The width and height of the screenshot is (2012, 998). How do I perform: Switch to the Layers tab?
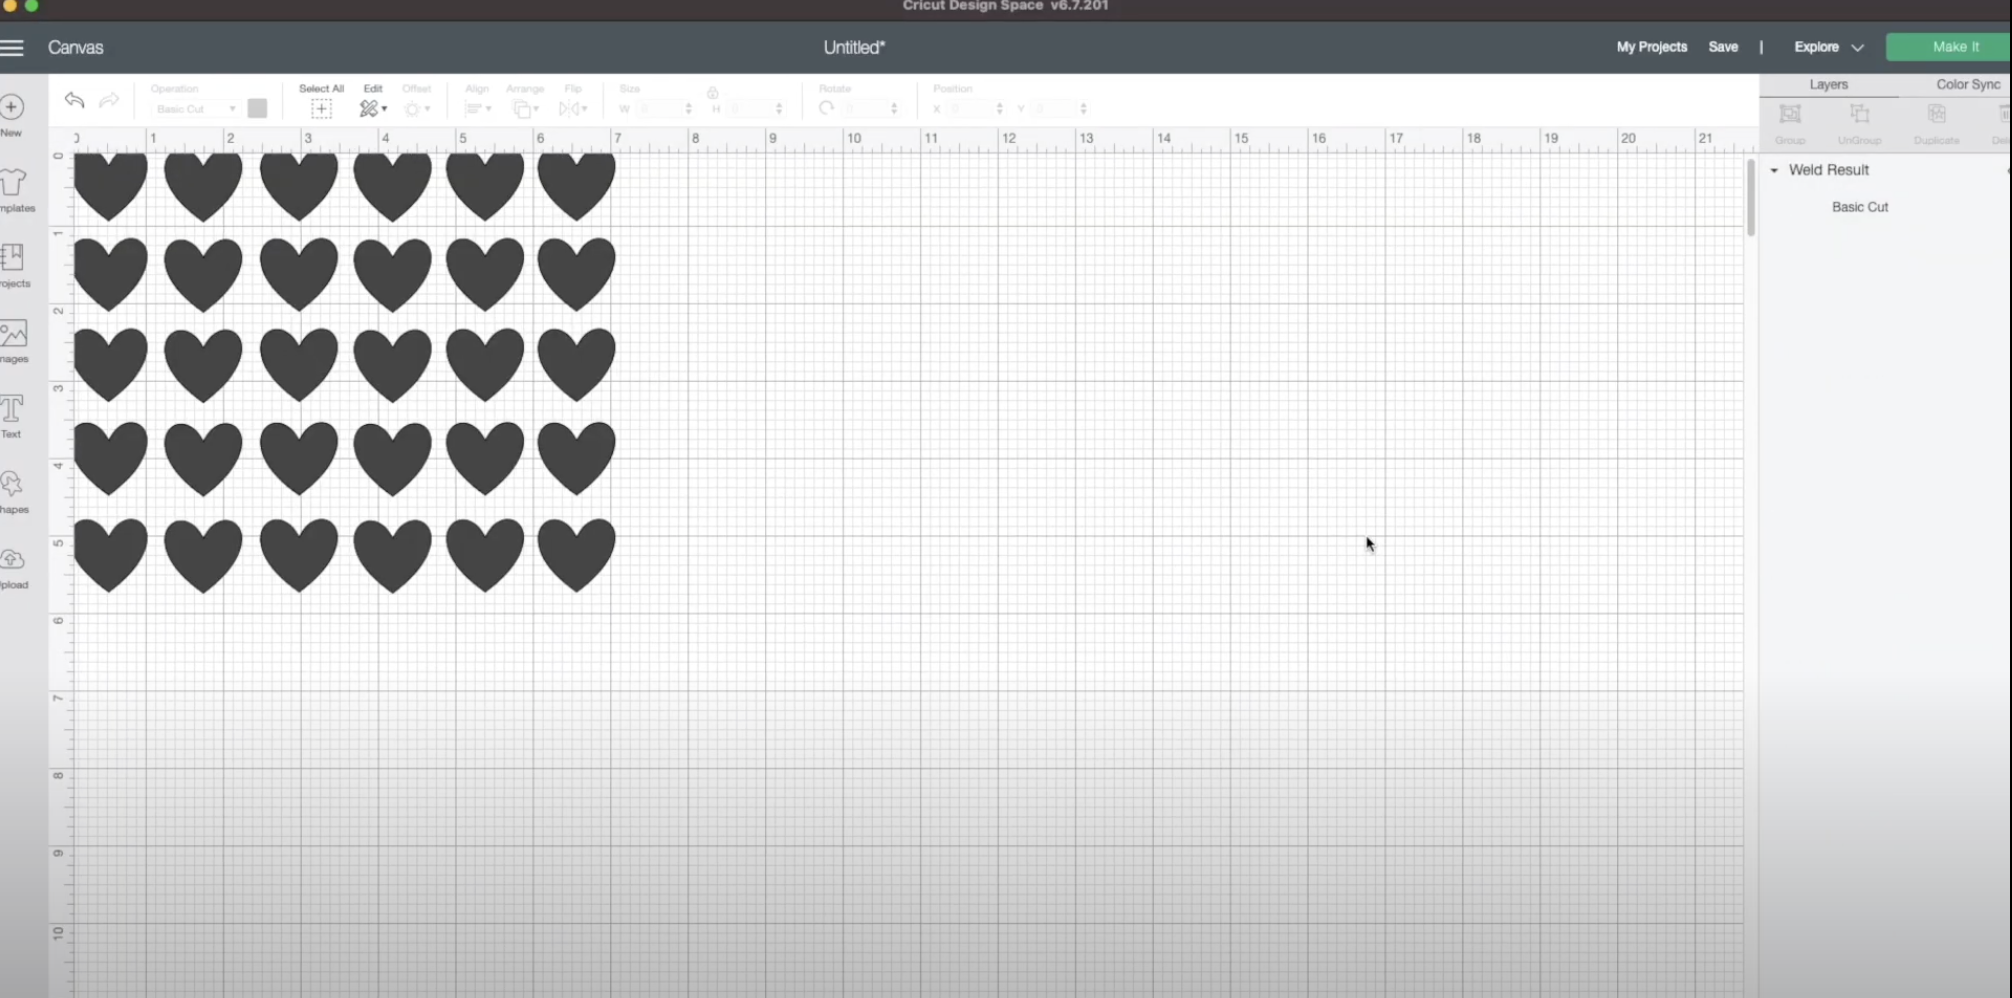tap(1829, 85)
